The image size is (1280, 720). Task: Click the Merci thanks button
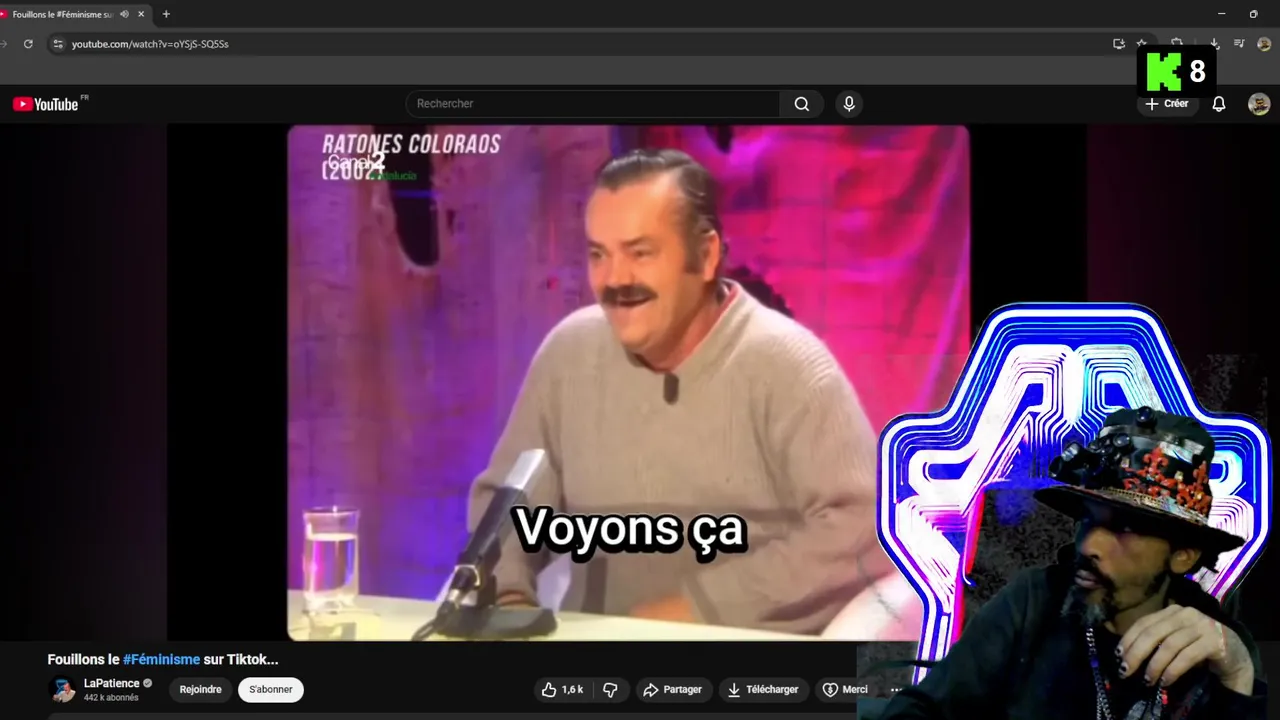tap(845, 690)
